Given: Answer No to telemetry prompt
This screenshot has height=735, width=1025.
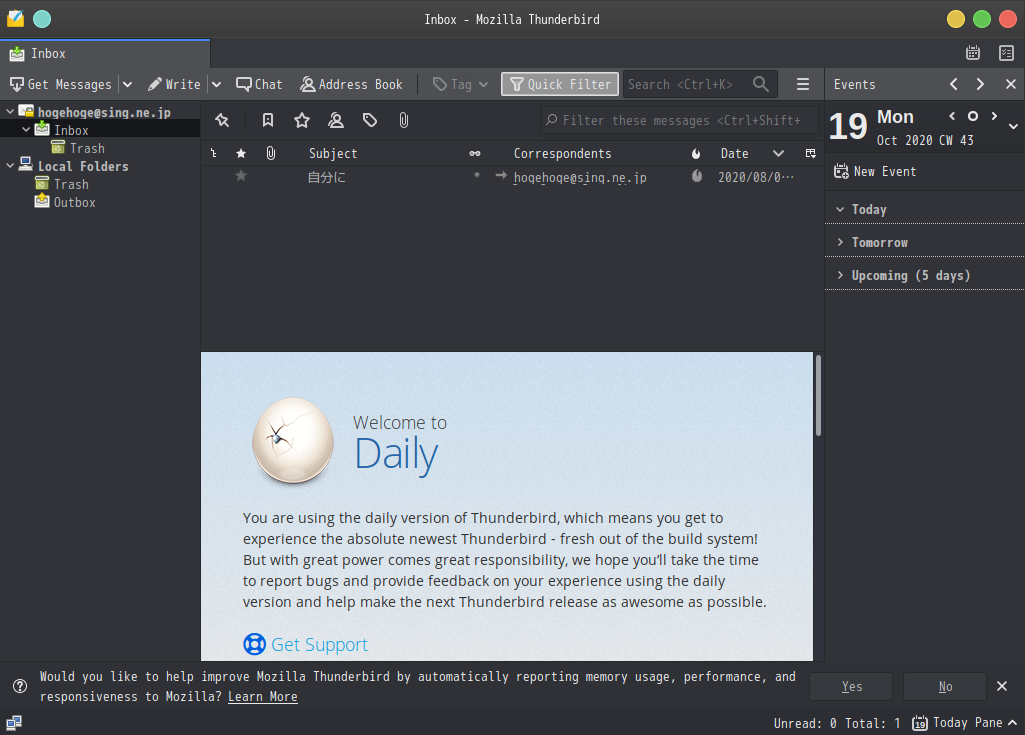Looking at the screenshot, I should pos(945,686).
